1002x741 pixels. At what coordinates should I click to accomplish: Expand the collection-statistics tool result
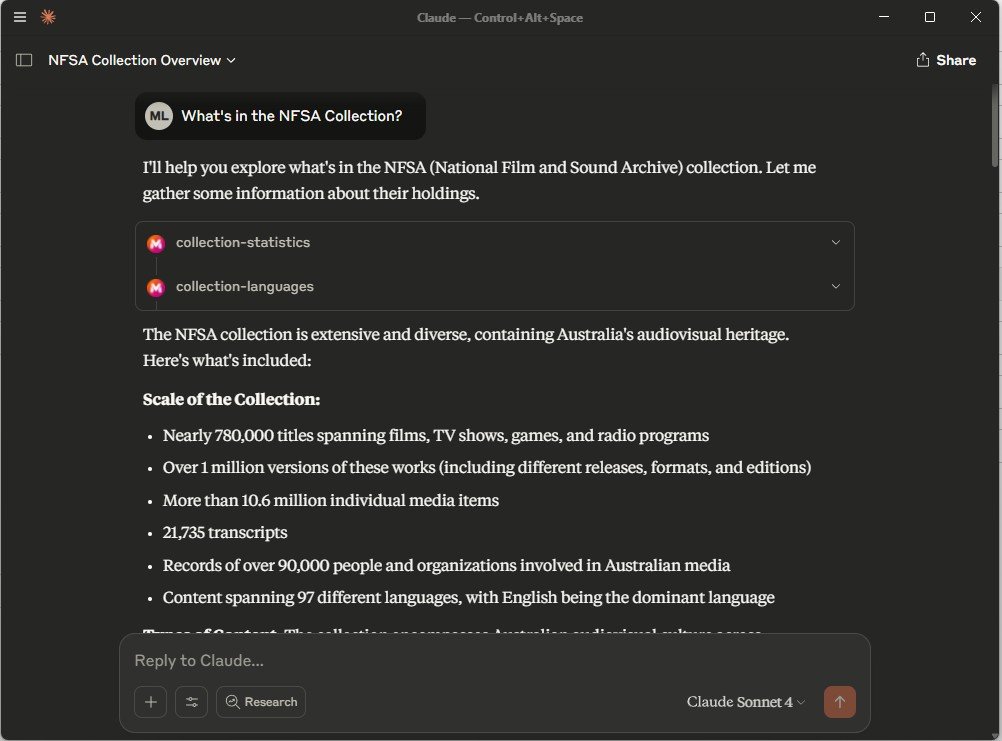pos(835,243)
